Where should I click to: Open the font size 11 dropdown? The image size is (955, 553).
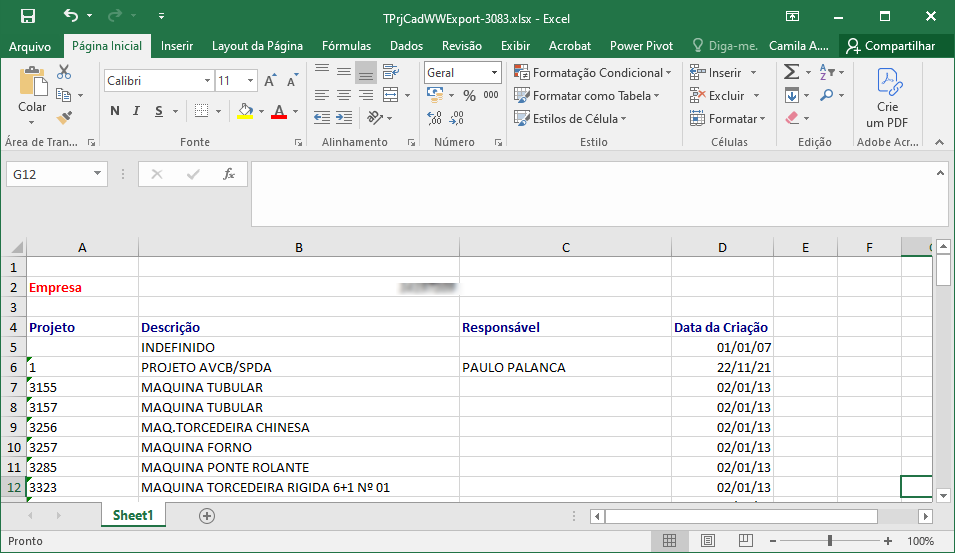tap(250, 80)
